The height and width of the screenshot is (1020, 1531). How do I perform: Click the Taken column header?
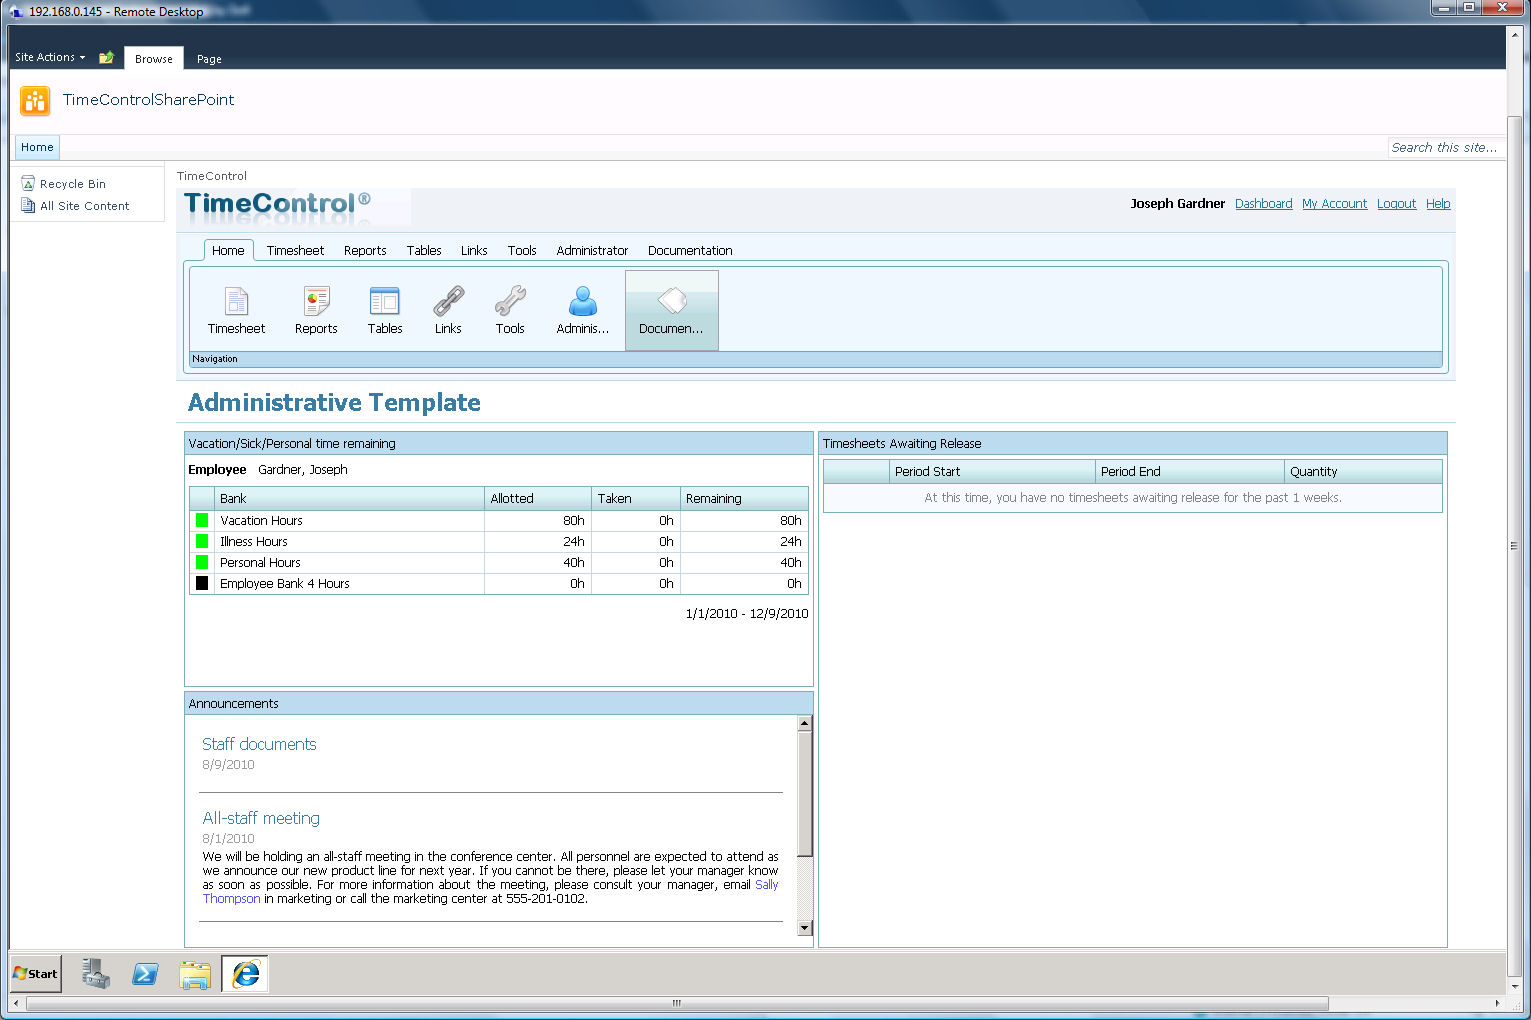(636, 498)
